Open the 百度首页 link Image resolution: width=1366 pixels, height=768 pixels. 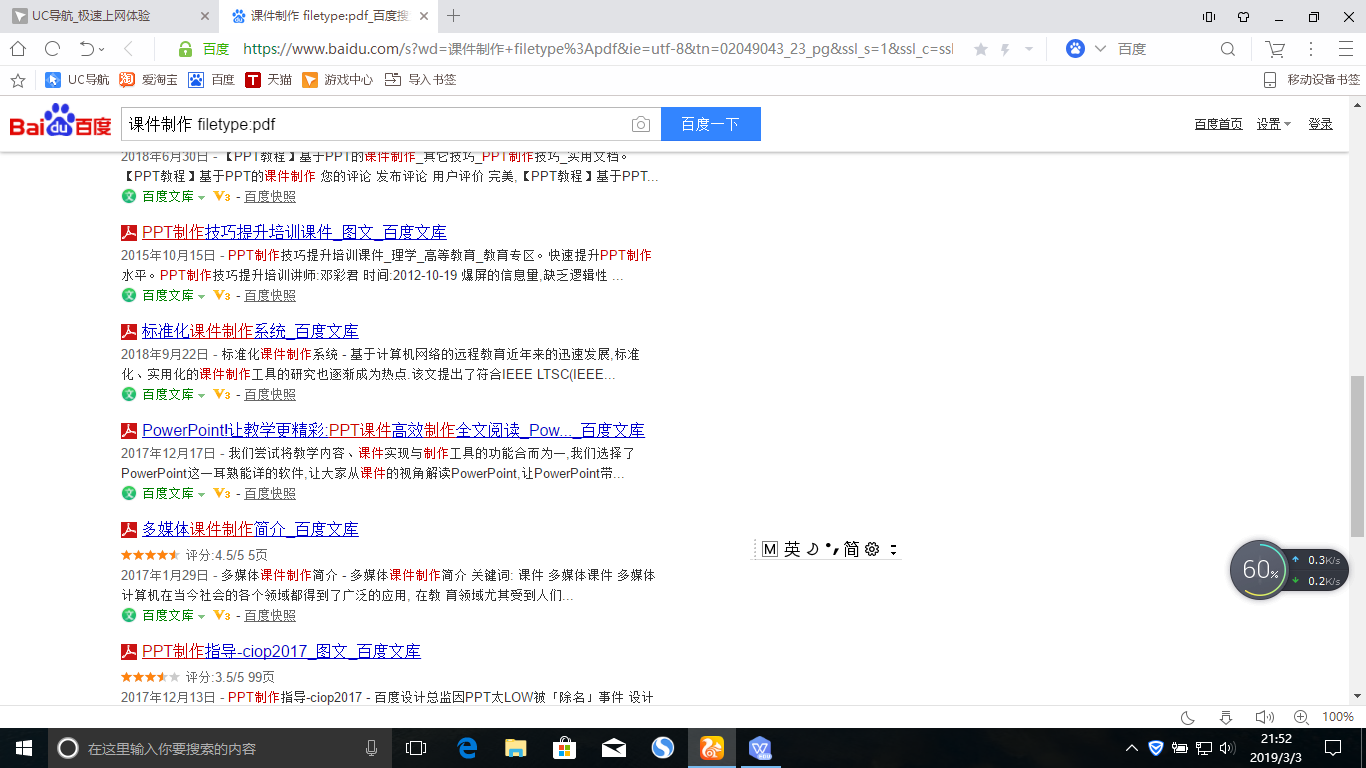[1218, 124]
